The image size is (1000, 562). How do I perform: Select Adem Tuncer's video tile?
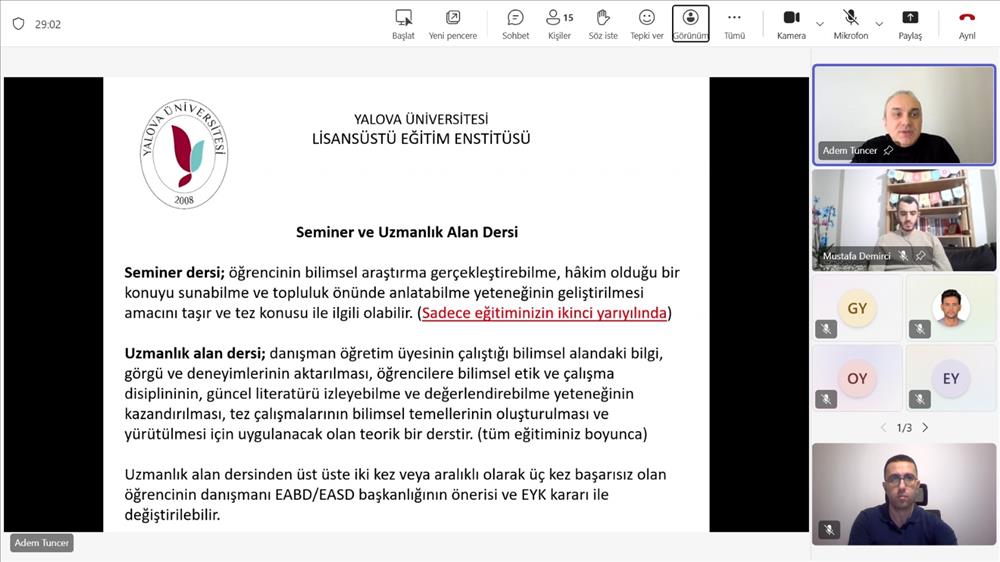tap(903, 114)
